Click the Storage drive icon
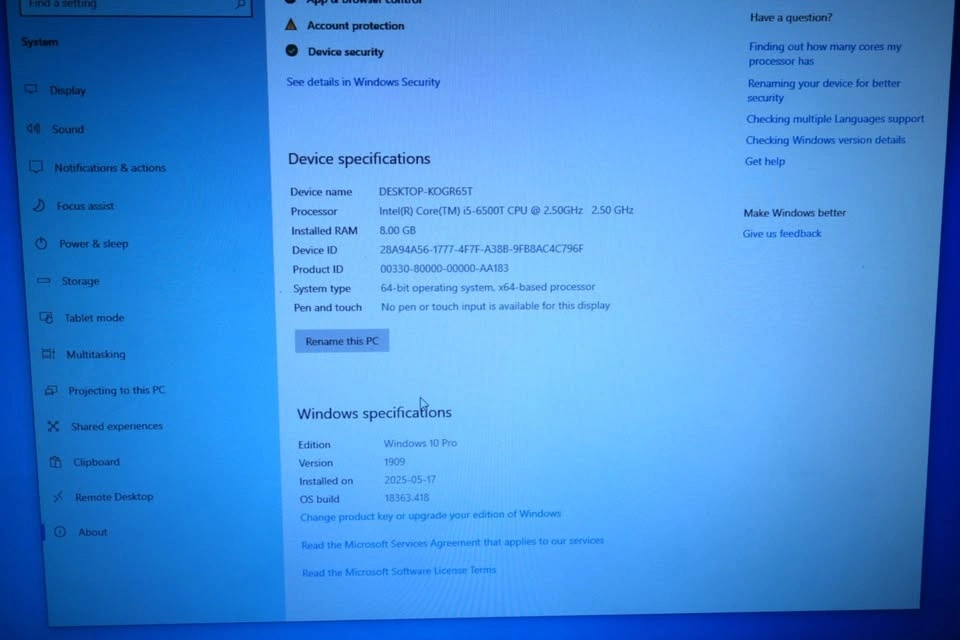The width and height of the screenshot is (960, 640). point(44,281)
